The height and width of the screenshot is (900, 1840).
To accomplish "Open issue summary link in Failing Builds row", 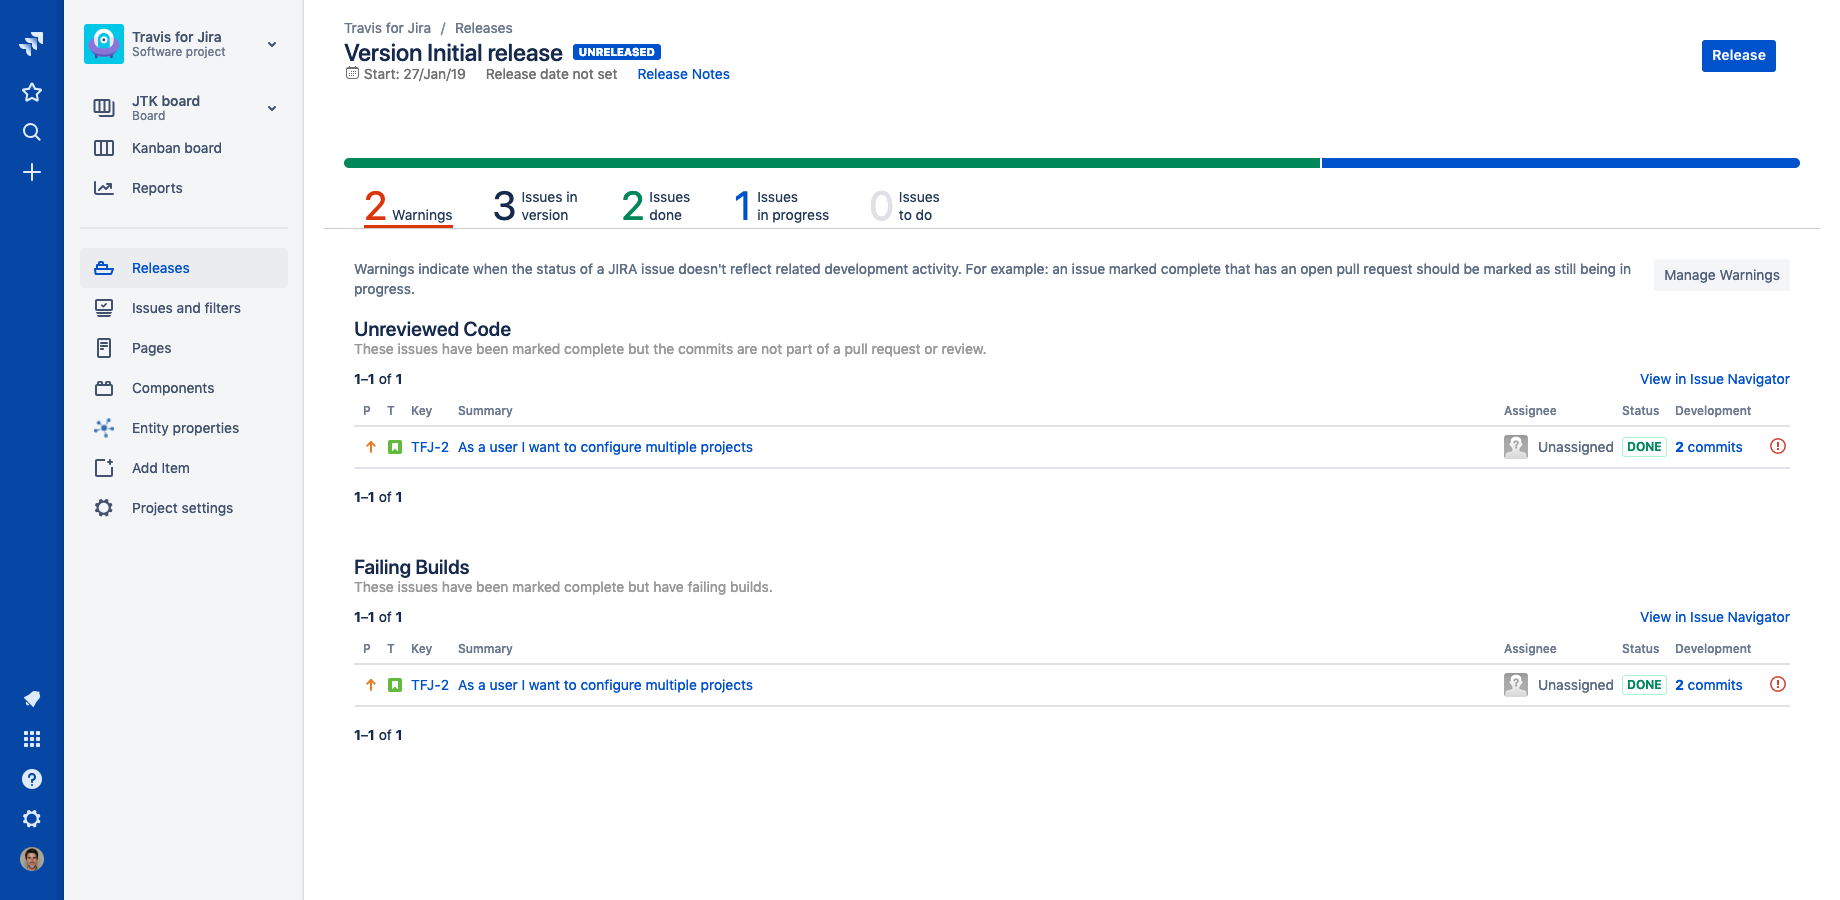I will point(605,685).
